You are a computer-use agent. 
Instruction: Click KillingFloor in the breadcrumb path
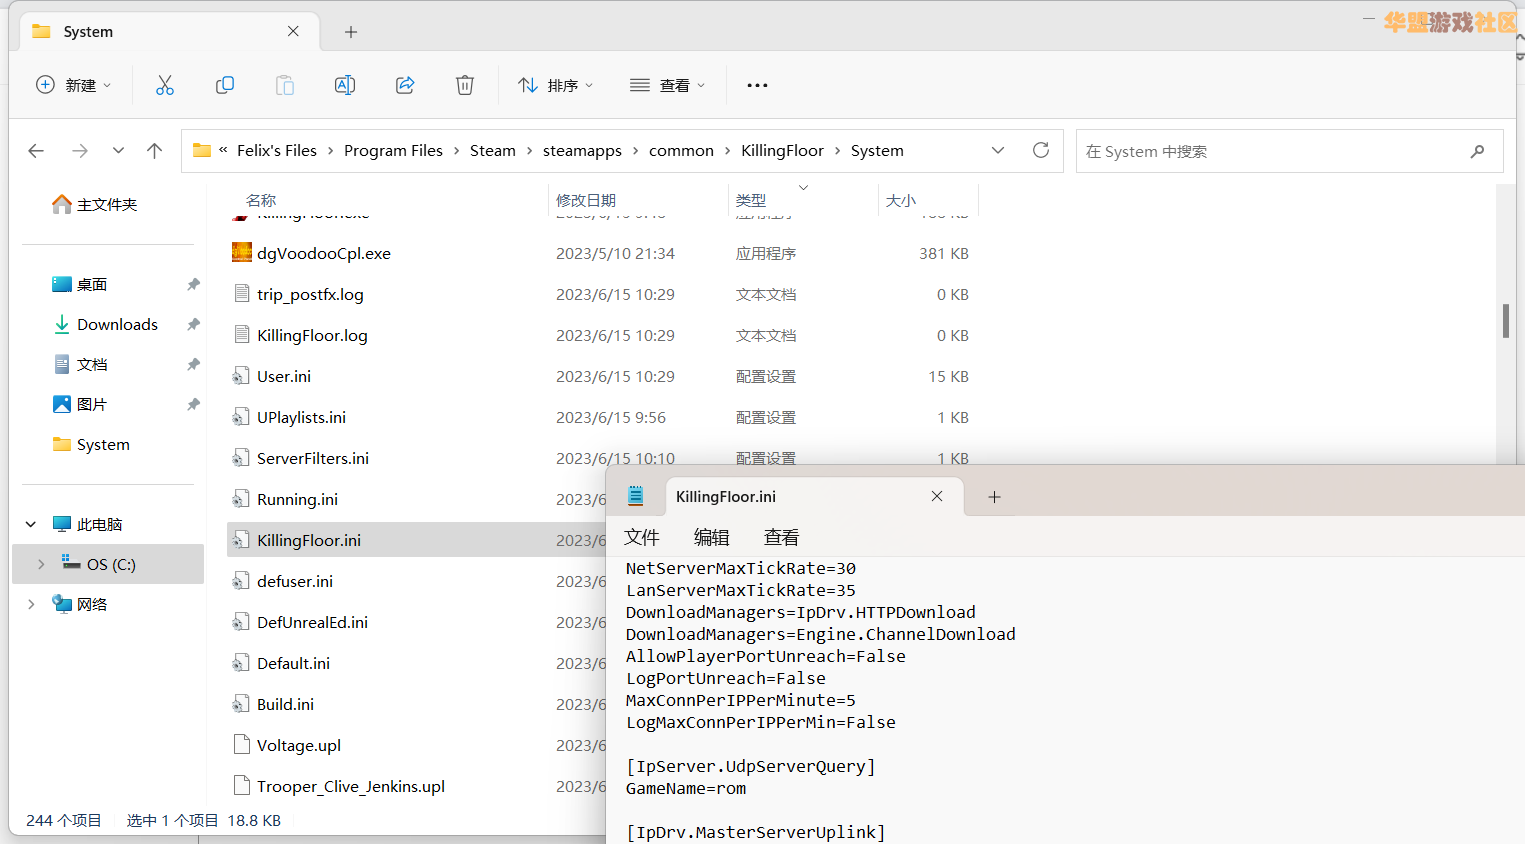(x=782, y=150)
